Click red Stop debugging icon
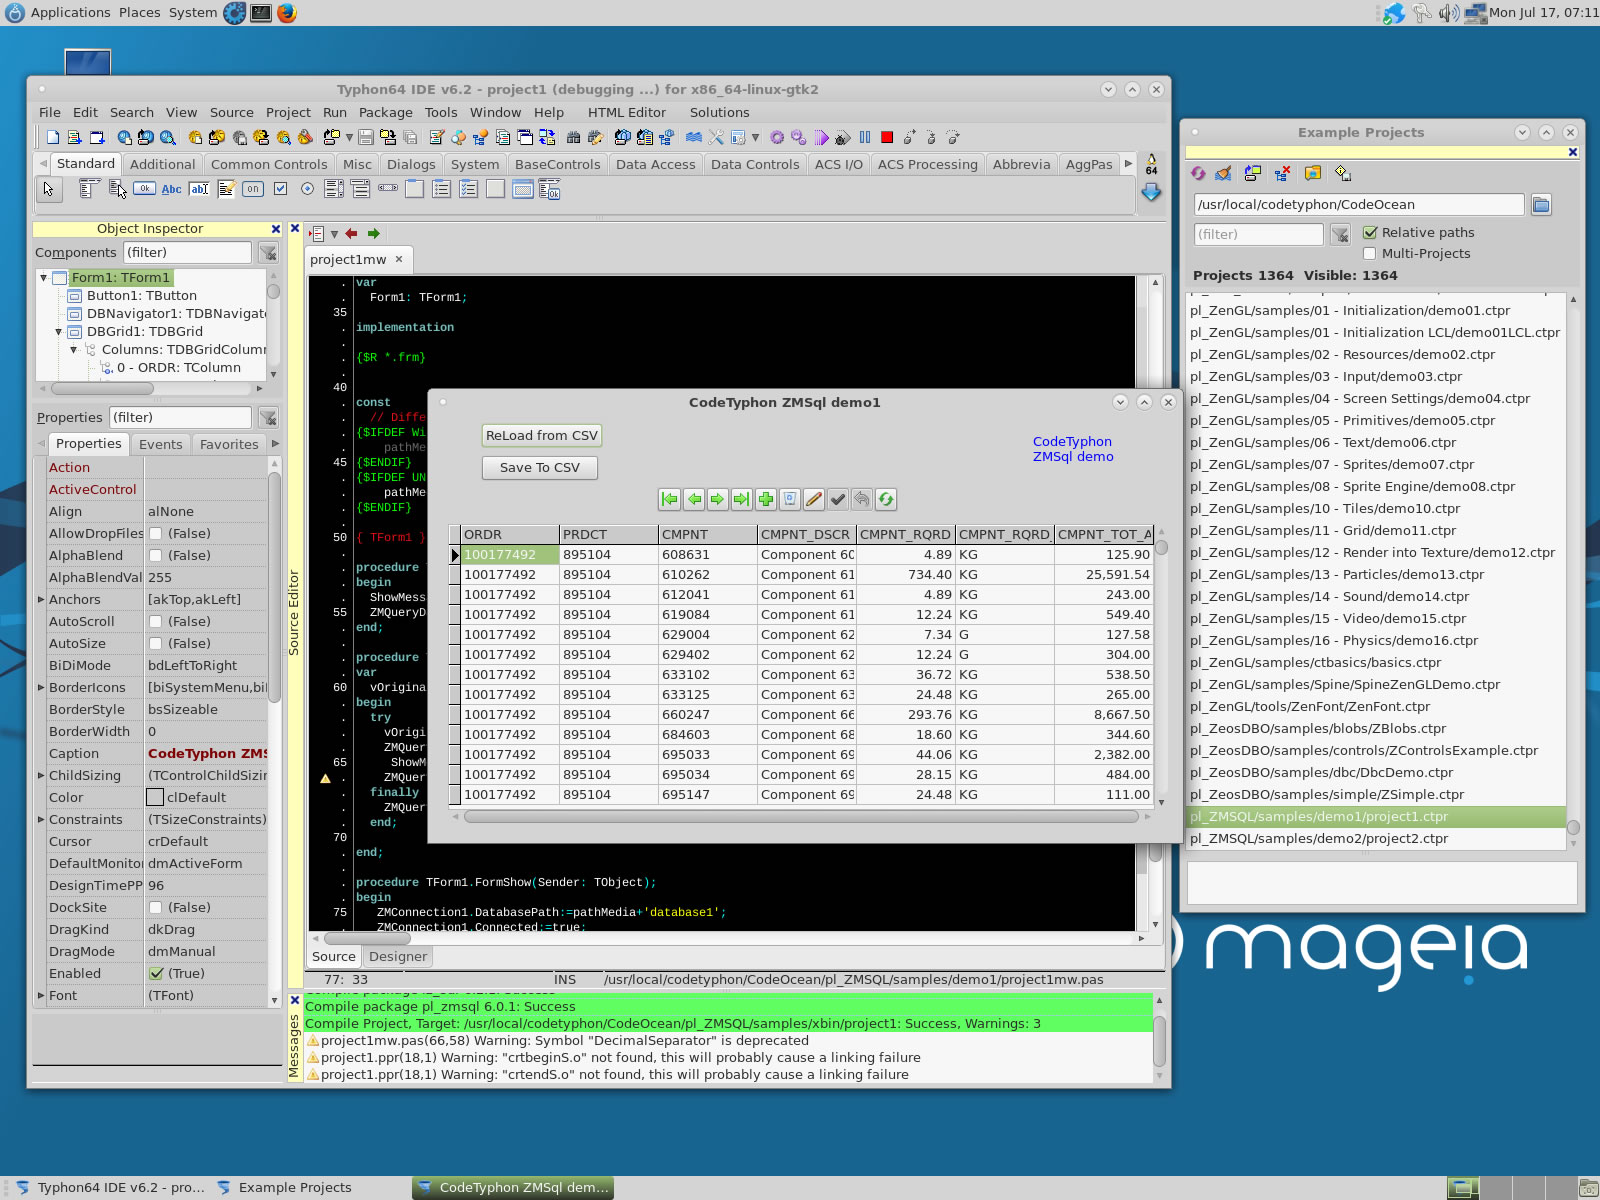 886,137
